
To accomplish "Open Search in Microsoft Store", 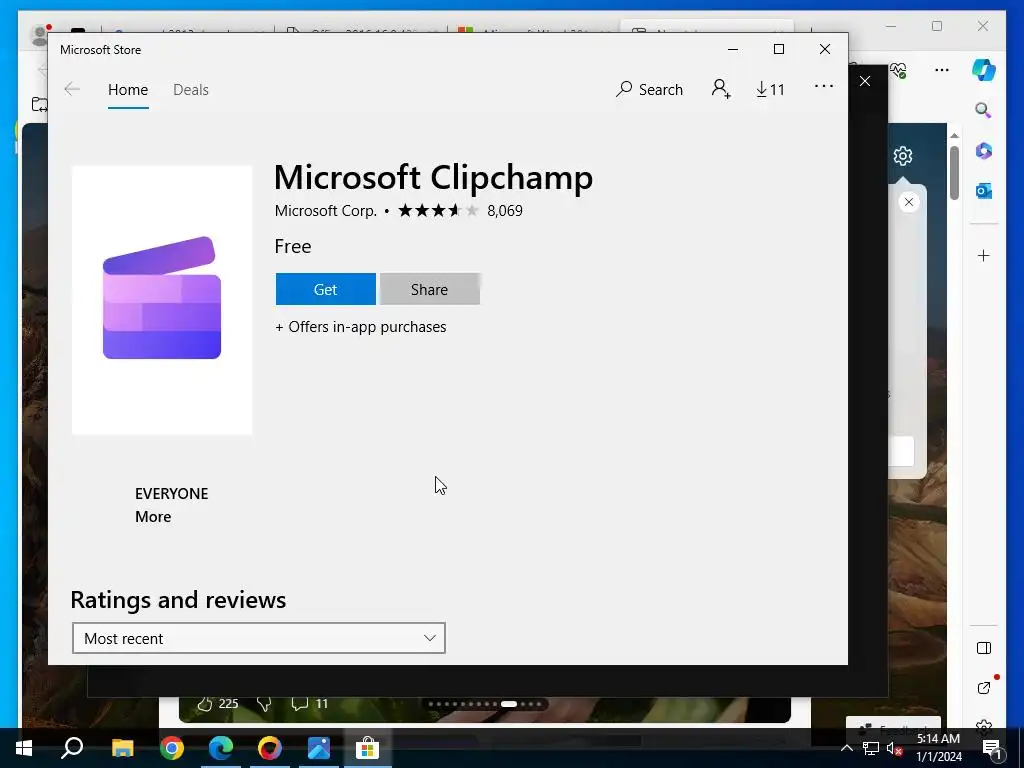I will click(x=649, y=89).
